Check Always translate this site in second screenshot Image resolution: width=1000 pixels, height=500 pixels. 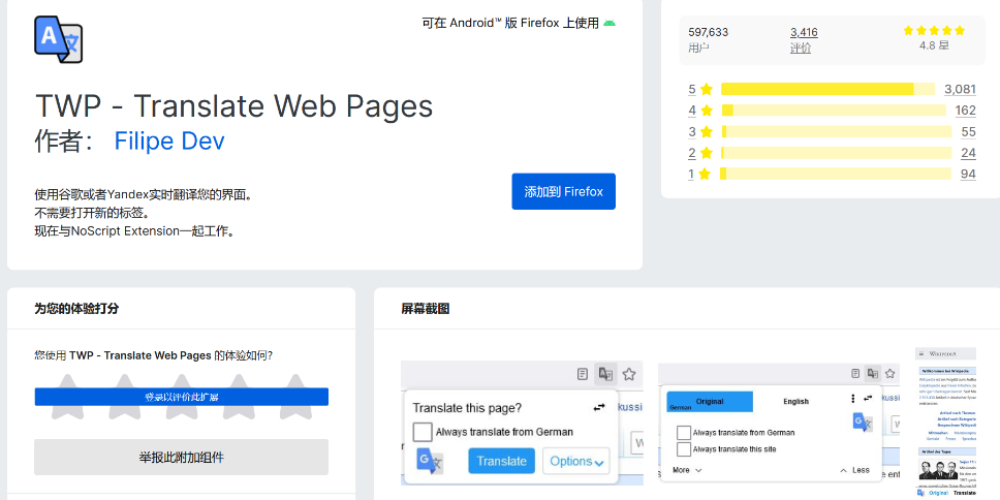(x=684, y=449)
